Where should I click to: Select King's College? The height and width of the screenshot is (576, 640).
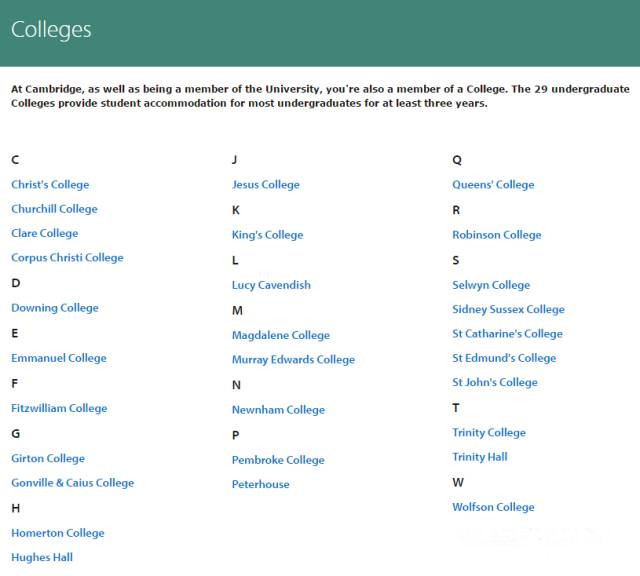coord(268,235)
